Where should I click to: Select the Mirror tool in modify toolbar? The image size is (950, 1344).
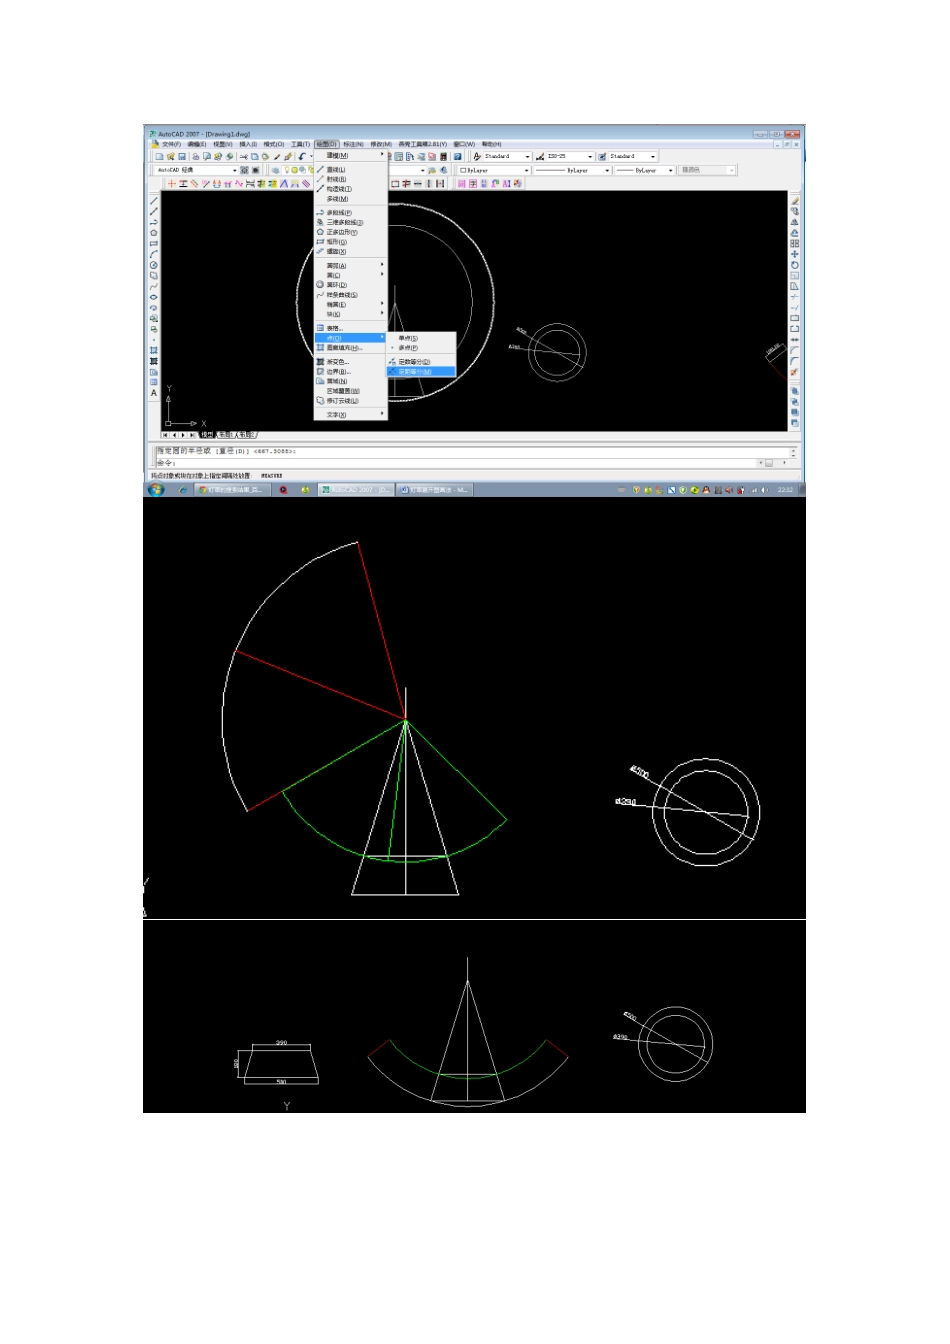click(795, 222)
